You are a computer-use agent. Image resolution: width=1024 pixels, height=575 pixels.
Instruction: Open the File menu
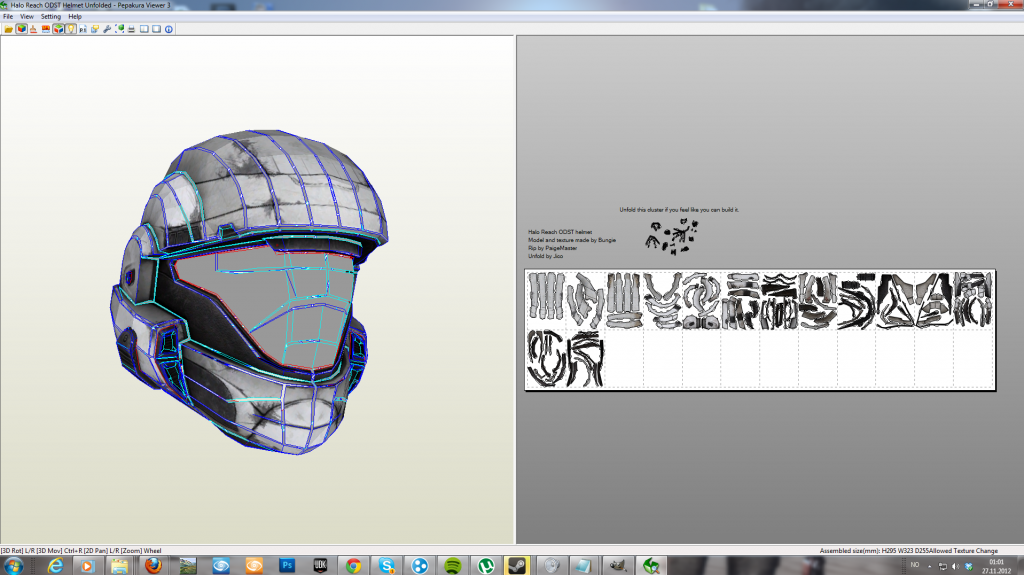click(8, 17)
